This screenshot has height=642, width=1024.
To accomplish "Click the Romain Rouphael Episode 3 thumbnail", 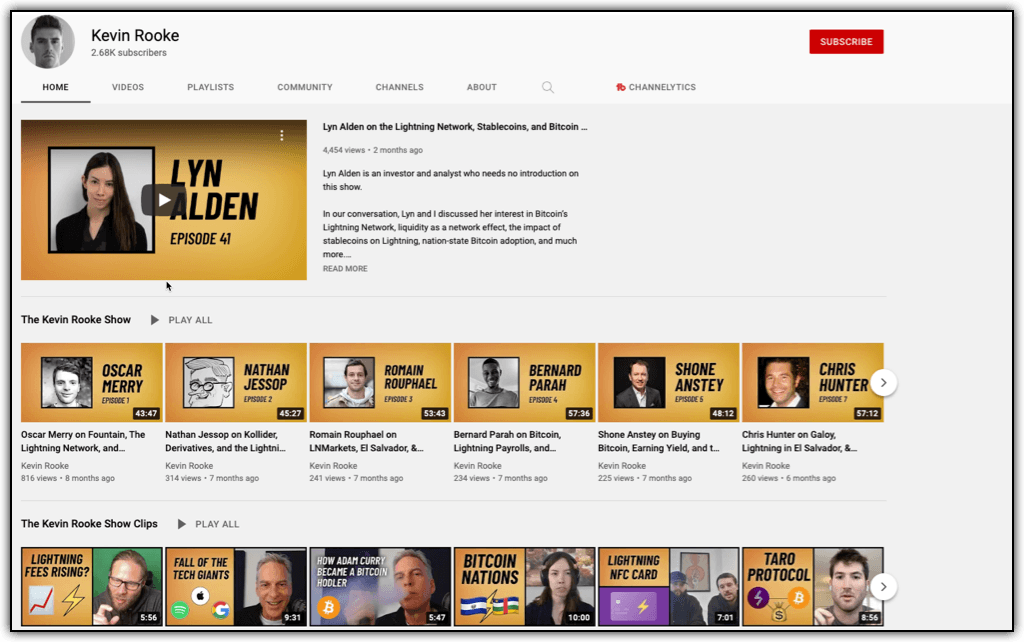I will pos(380,383).
